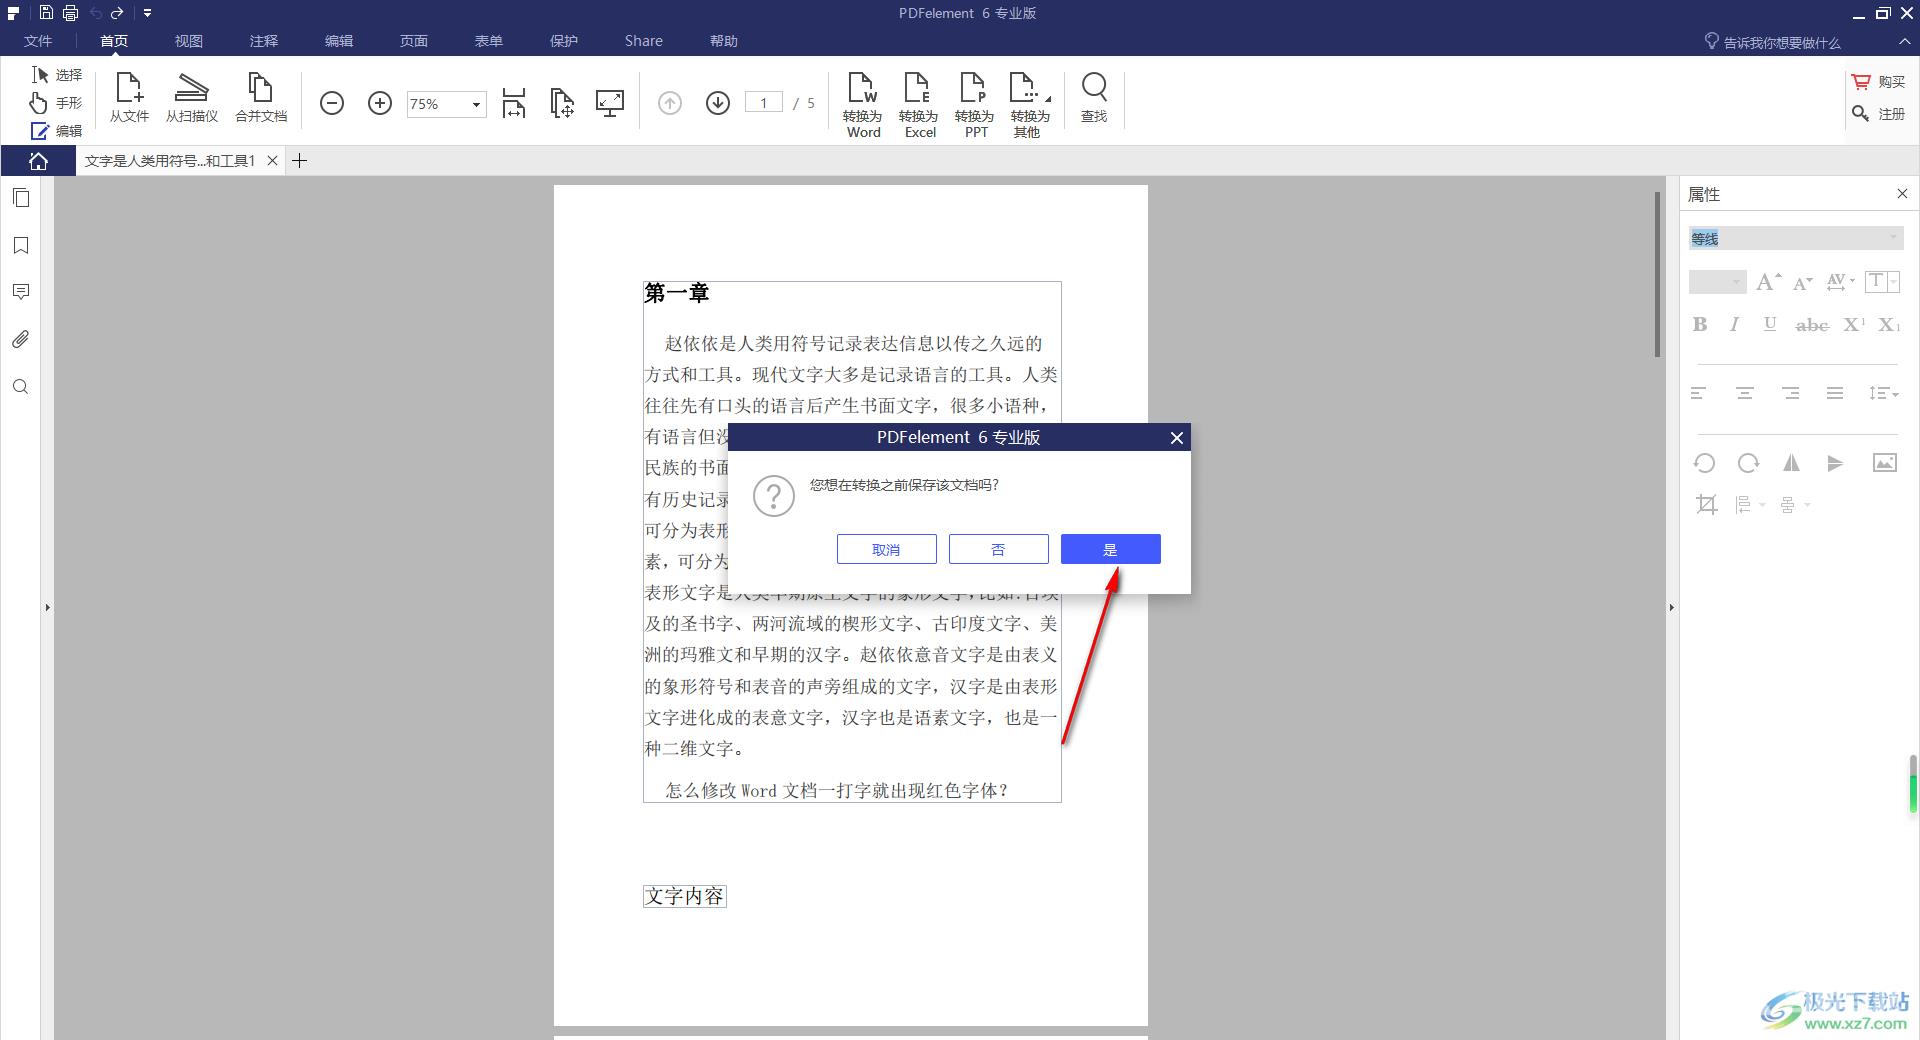1920x1040 pixels.
Task: Click the 注册 key link
Action: [1878, 114]
